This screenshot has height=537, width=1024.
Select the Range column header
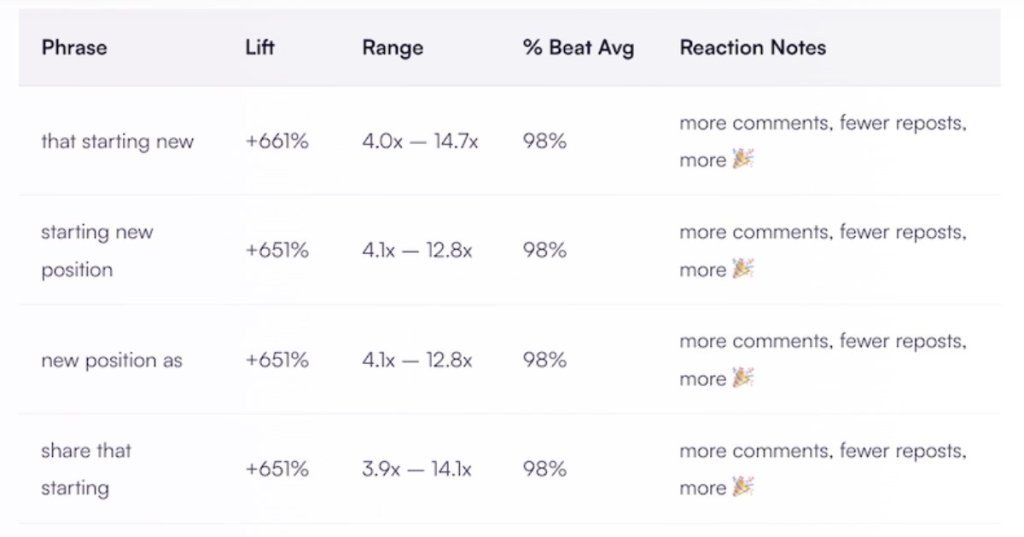point(392,48)
